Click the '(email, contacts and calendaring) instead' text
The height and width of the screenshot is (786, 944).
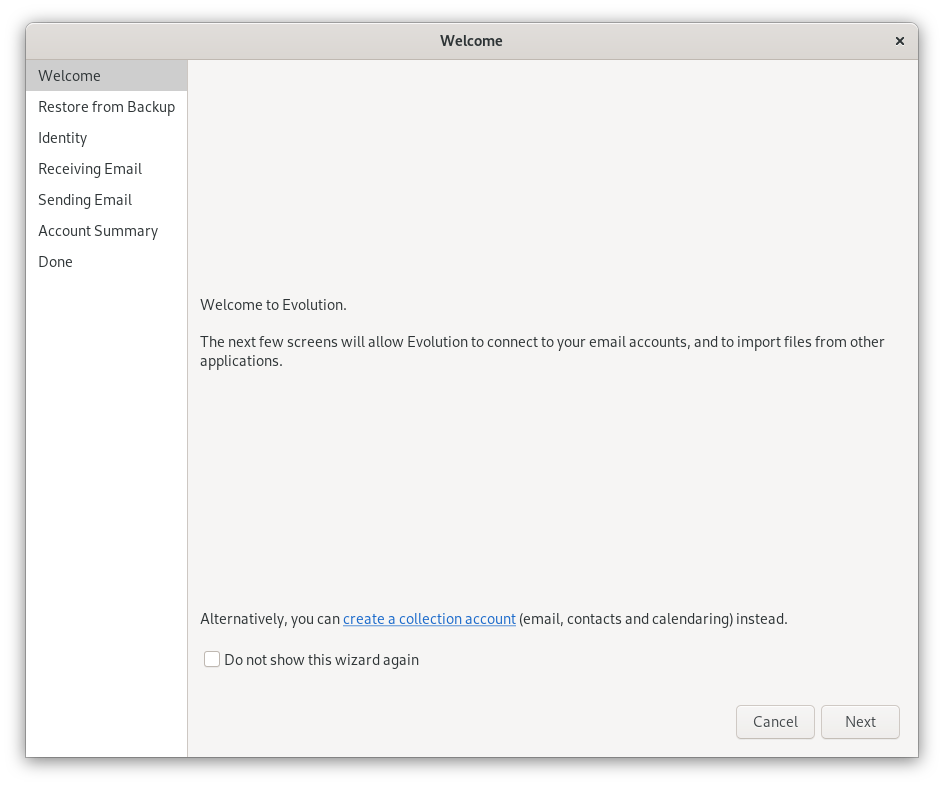click(x=653, y=619)
